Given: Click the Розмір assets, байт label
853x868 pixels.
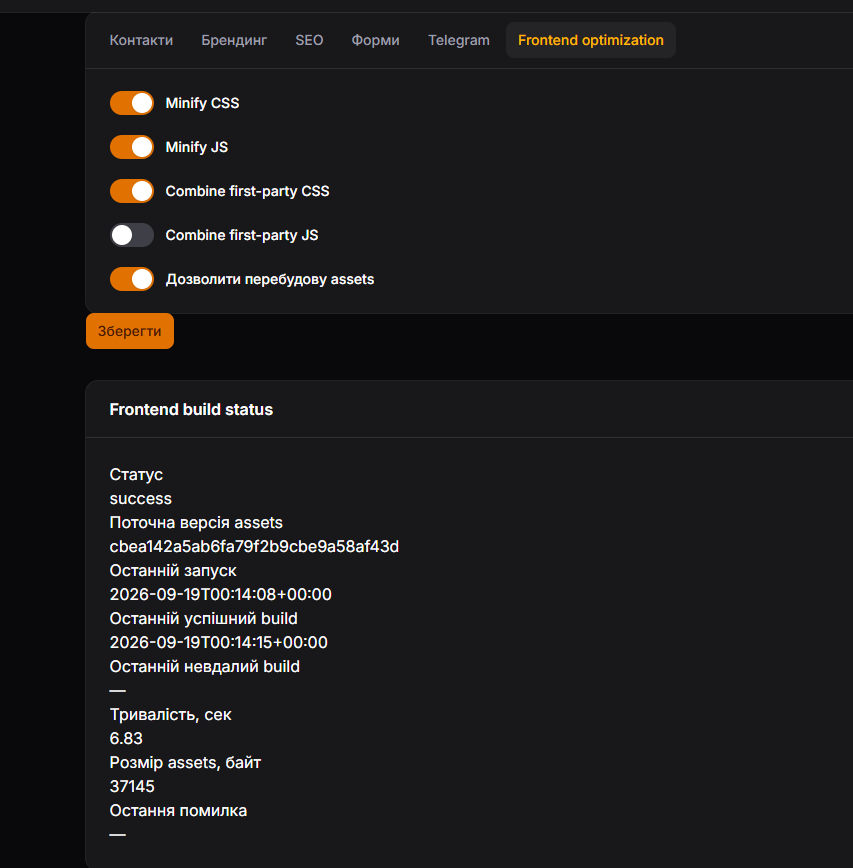Looking at the screenshot, I should click(185, 763).
